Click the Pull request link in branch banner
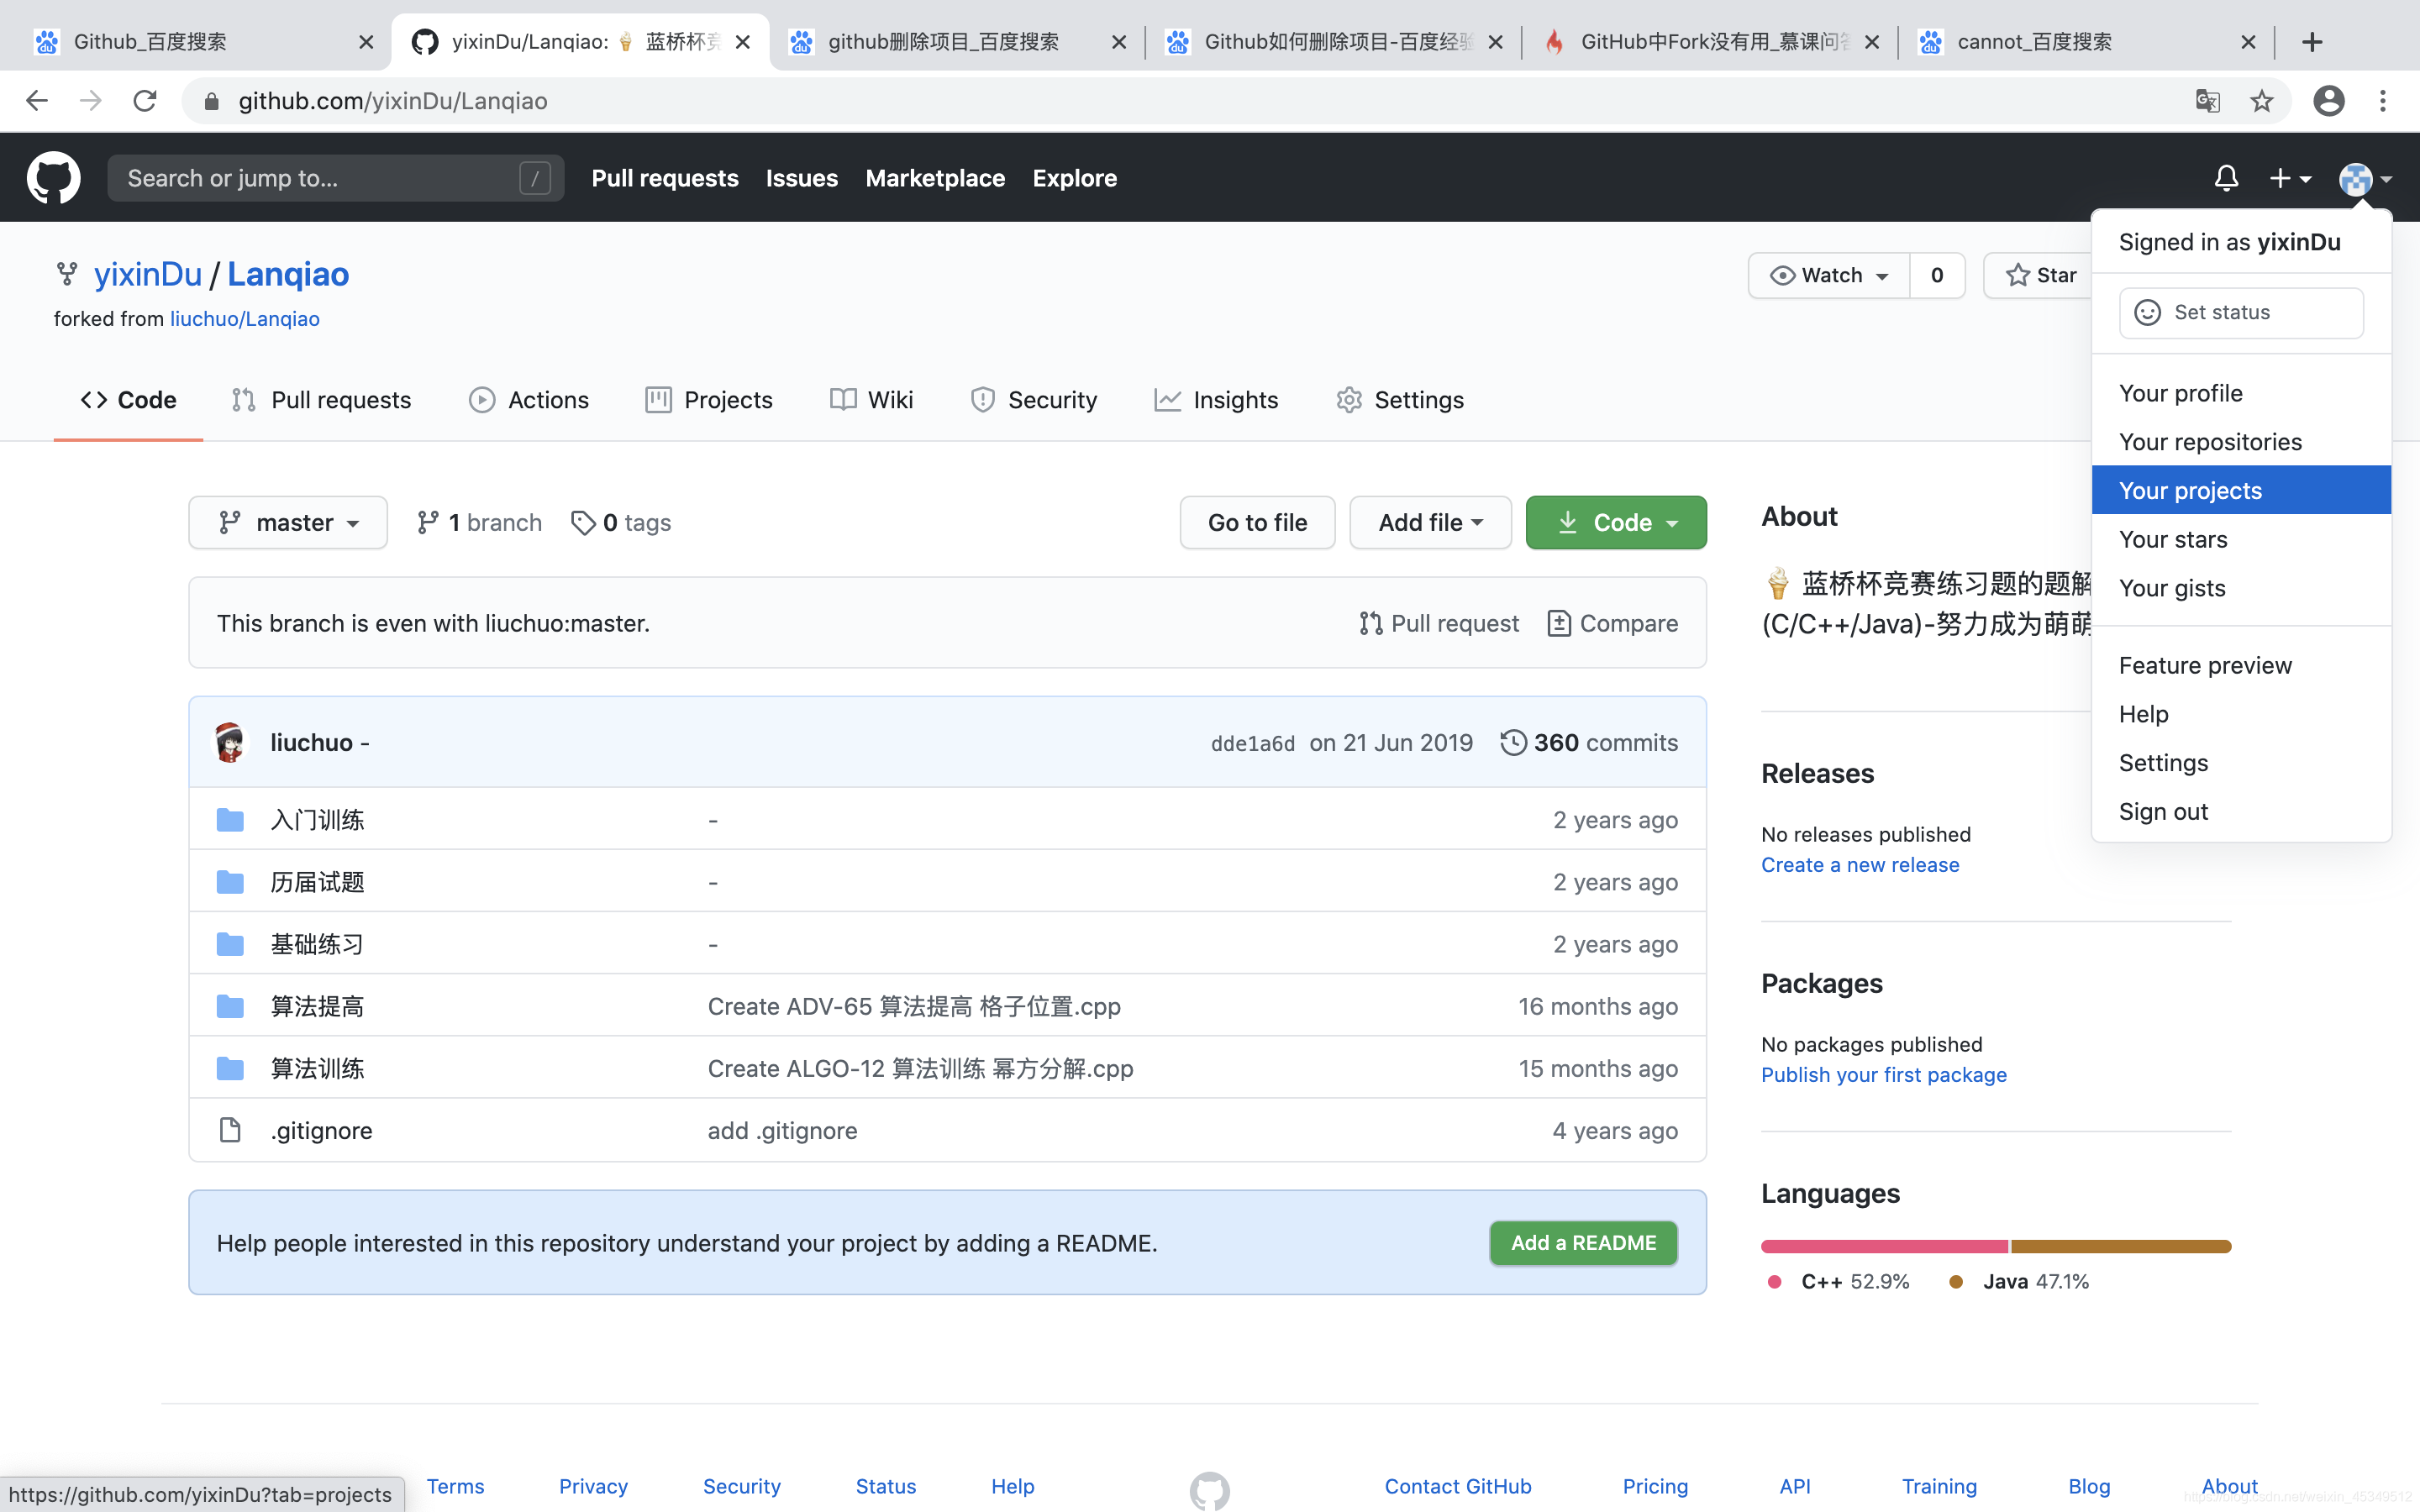Image resolution: width=2420 pixels, height=1512 pixels. click(1439, 623)
